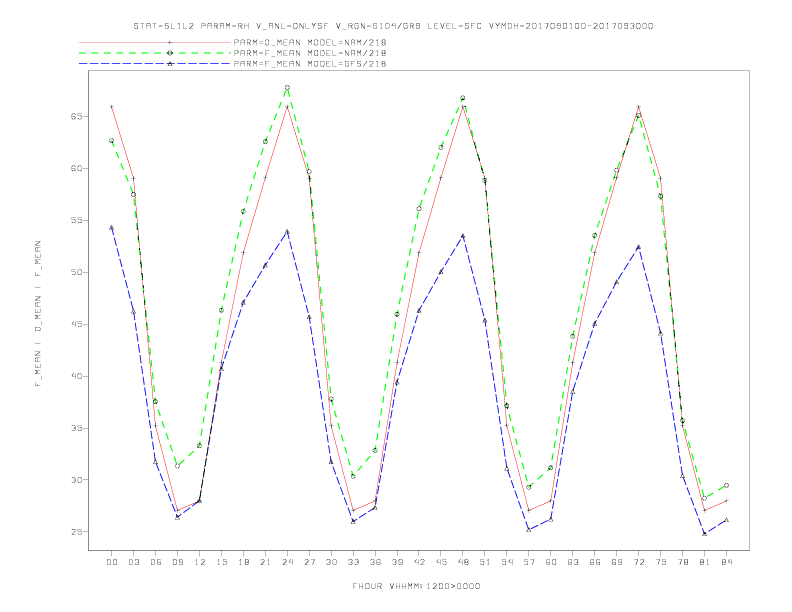Click y-axis tick label 35
Screen dimensions: 792x612
[76, 429]
